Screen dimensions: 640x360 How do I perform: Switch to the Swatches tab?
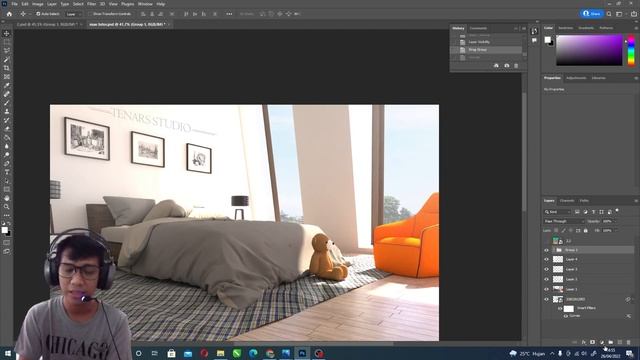[566, 28]
